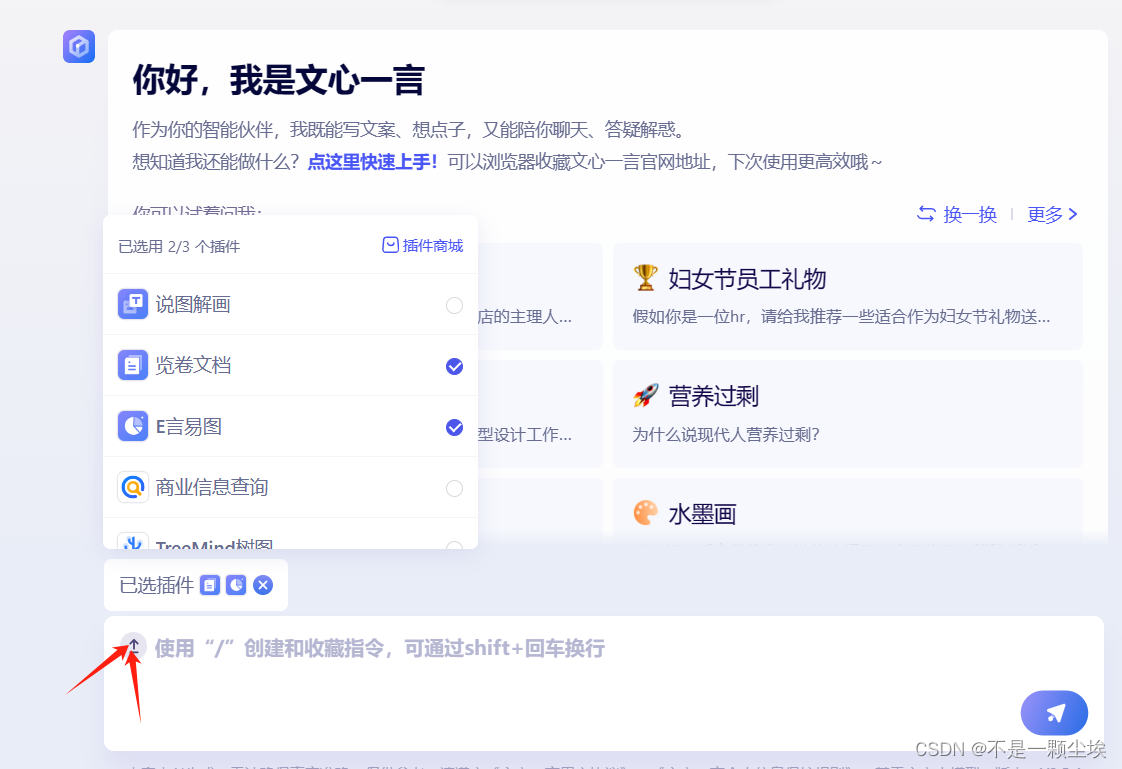This screenshot has width=1122, height=769.
Task: Click the 换一换 refresh suggestions button
Action: (x=957, y=214)
